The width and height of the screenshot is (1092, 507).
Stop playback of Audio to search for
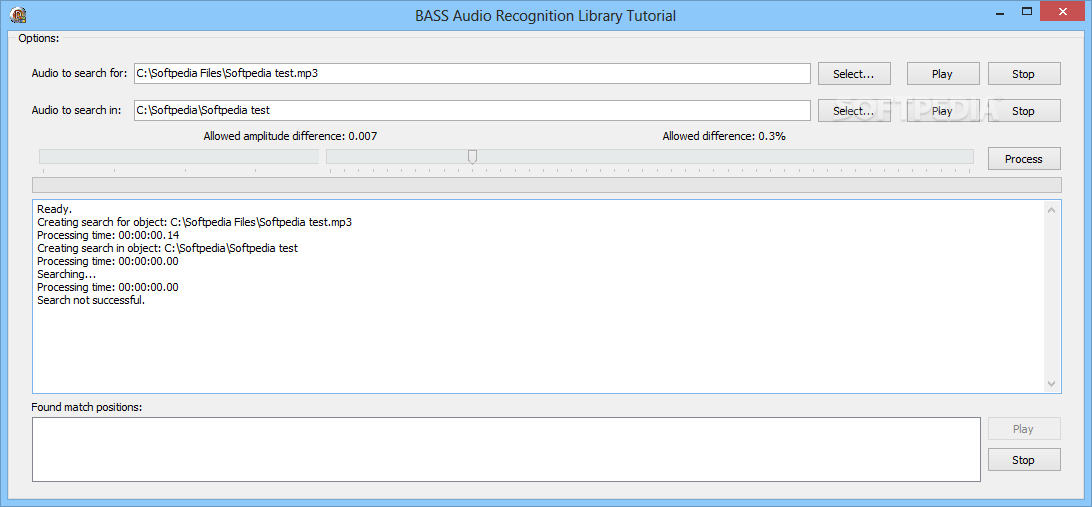tap(1024, 74)
